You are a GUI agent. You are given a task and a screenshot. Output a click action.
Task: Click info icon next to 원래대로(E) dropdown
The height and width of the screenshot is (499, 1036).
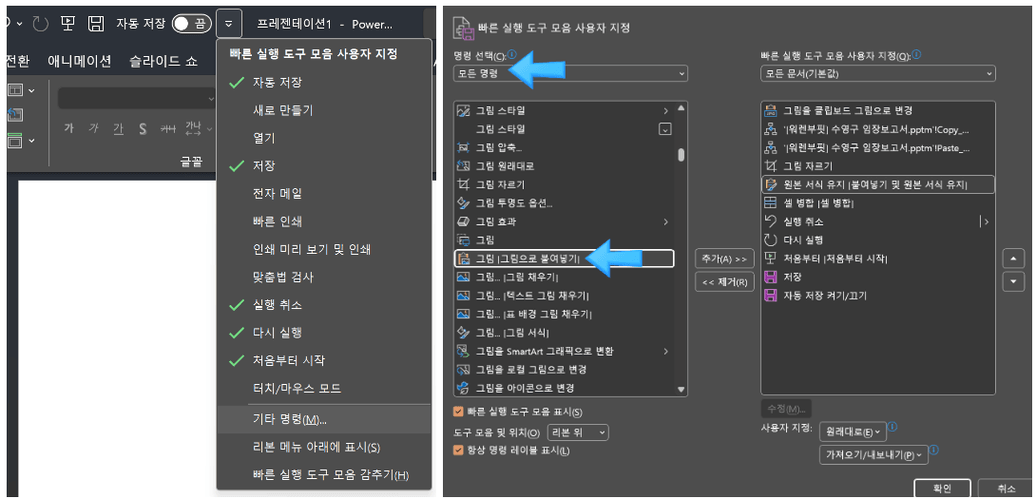click(x=893, y=427)
